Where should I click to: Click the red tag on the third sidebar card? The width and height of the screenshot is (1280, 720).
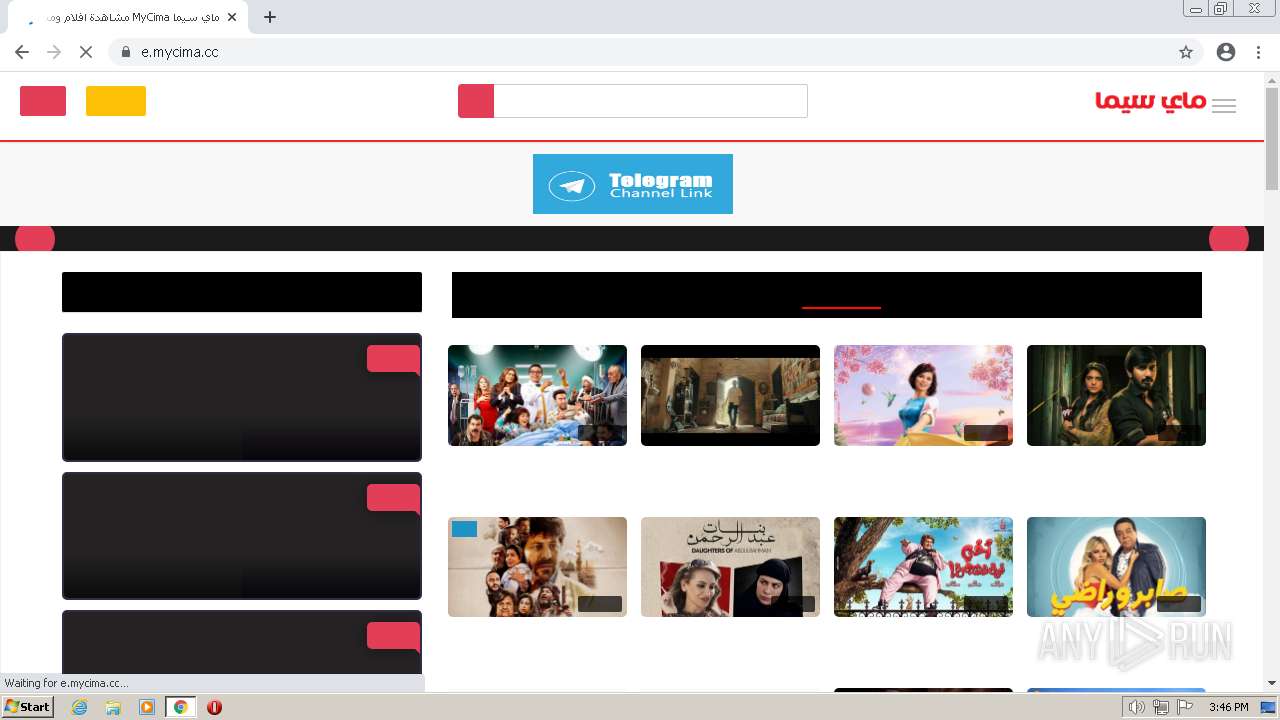[393, 636]
